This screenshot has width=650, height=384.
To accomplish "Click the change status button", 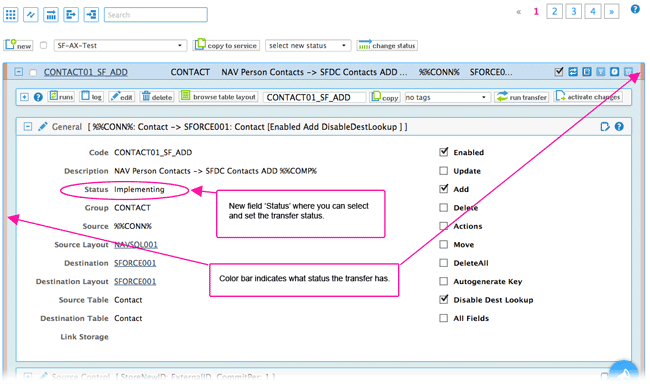I will (387, 45).
